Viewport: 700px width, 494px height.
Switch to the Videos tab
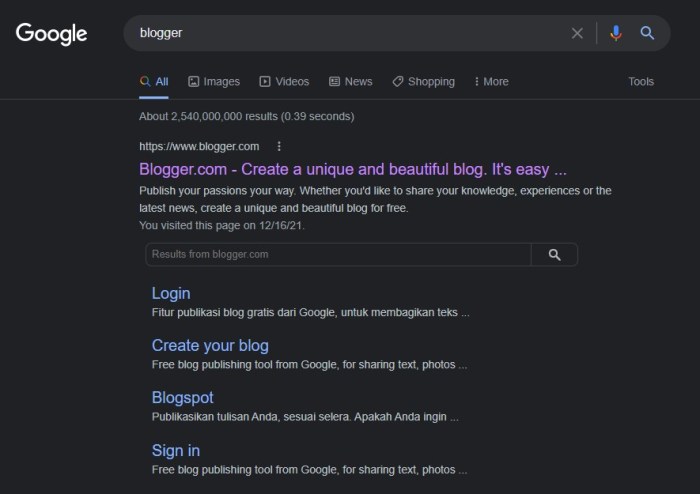pyautogui.click(x=284, y=82)
